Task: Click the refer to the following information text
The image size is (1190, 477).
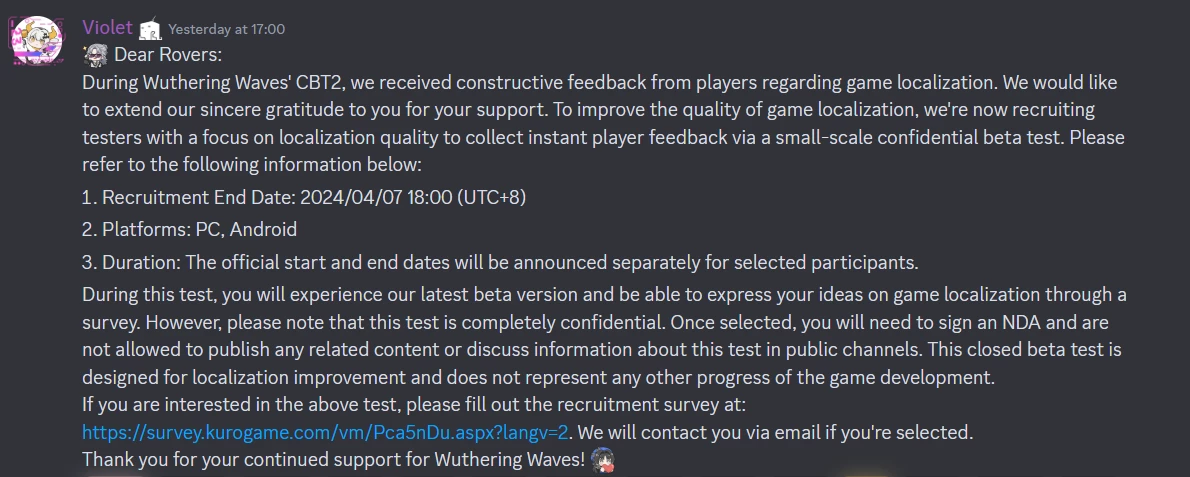Action: (x=252, y=165)
